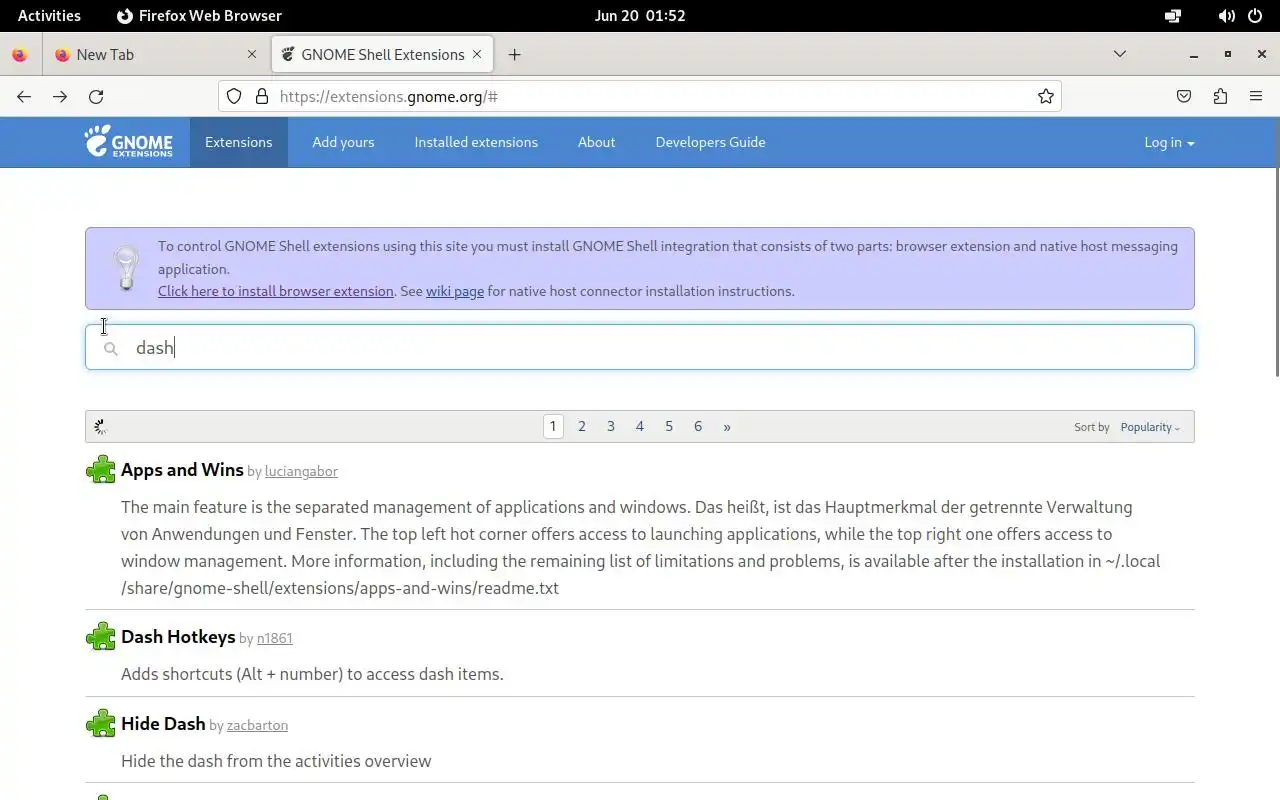The height and width of the screenshot is (800, 1280).
Task: Switch to the New Tab tab
Action: click(x=156, y=54)
